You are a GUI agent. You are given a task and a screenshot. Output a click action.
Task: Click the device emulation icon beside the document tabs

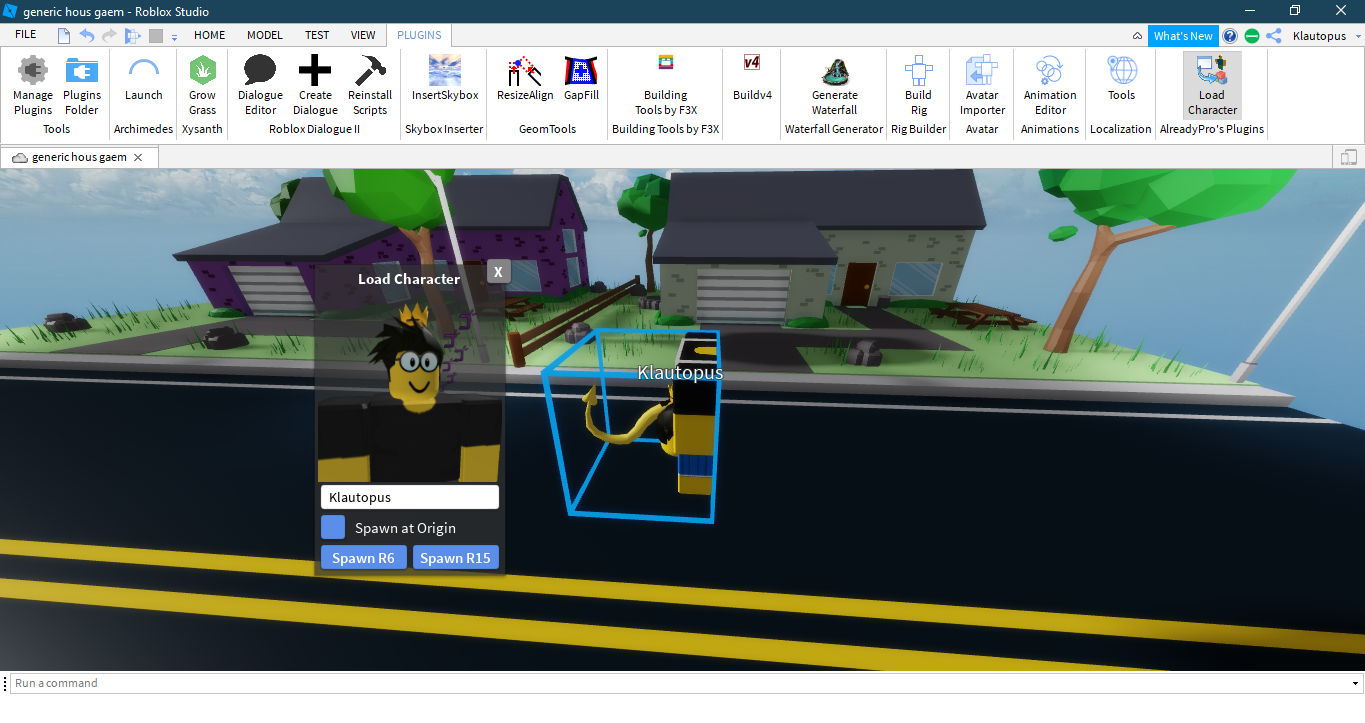pyautogui.click(x=1348, y=157)
